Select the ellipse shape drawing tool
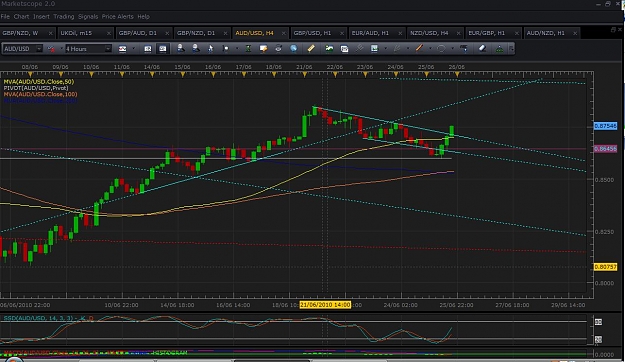 click(x=441, y=49)
